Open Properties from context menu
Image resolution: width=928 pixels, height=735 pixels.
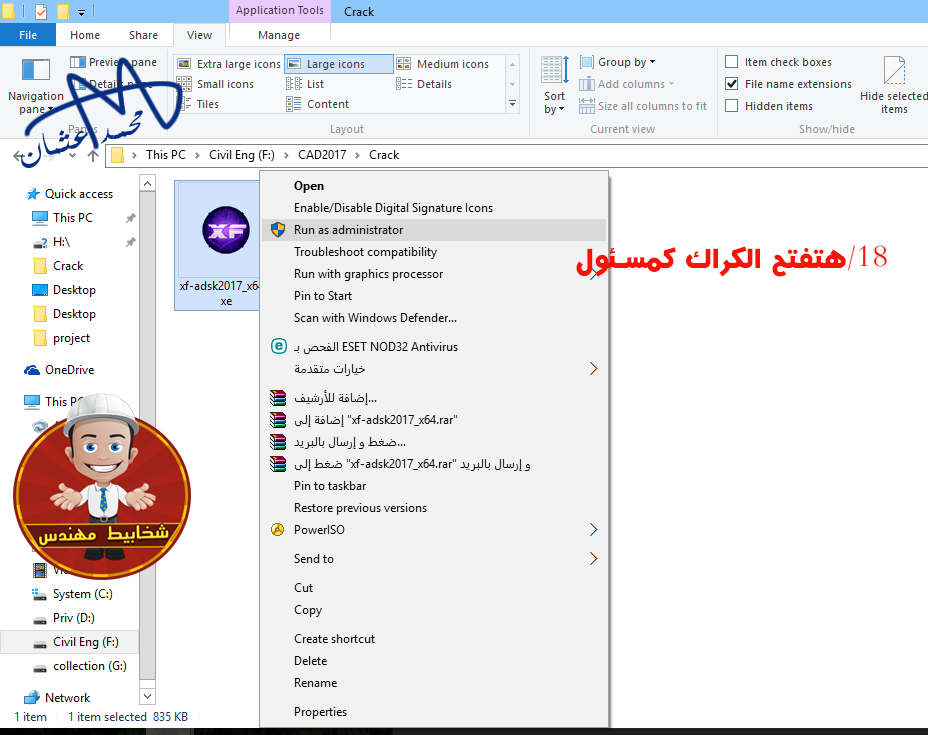pyautogui.click(x=434, y=712)
